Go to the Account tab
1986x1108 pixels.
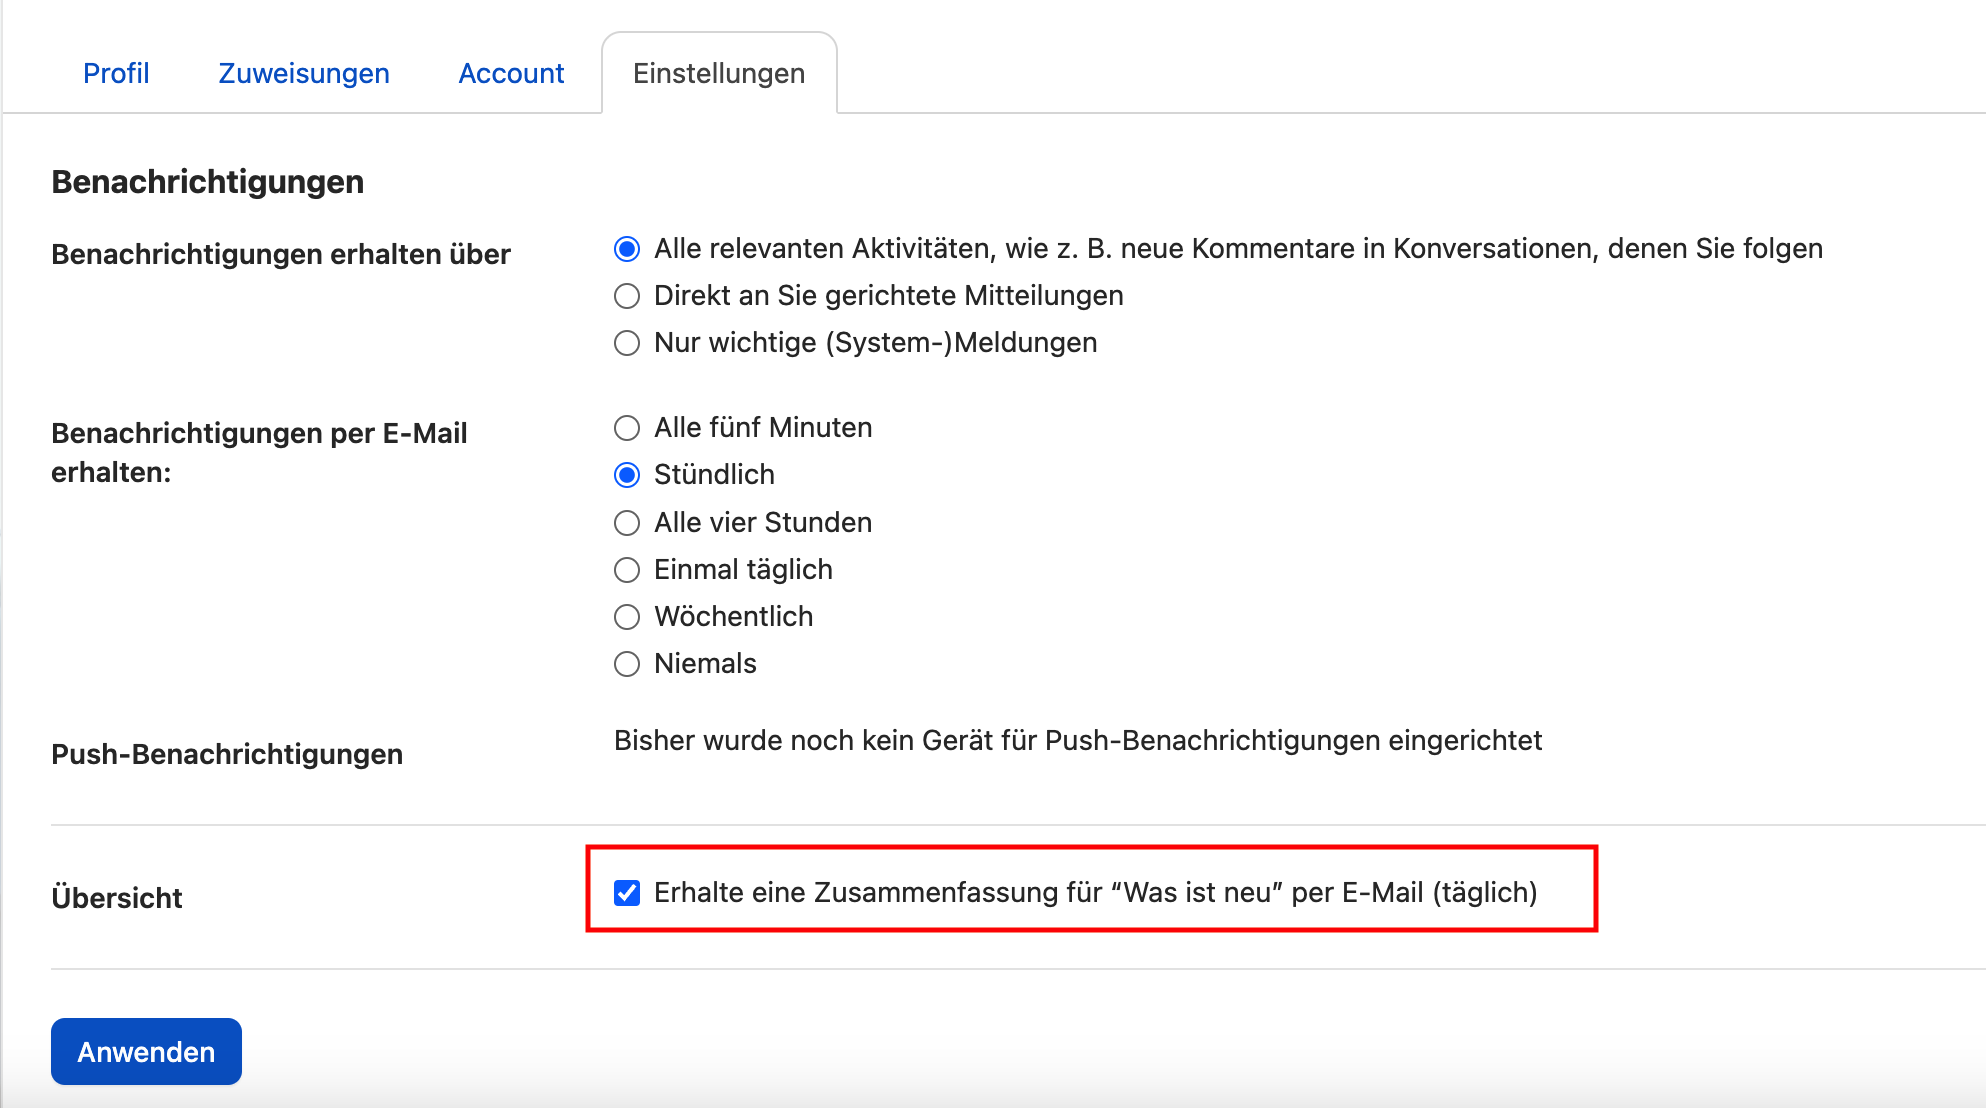pos(511,73)
